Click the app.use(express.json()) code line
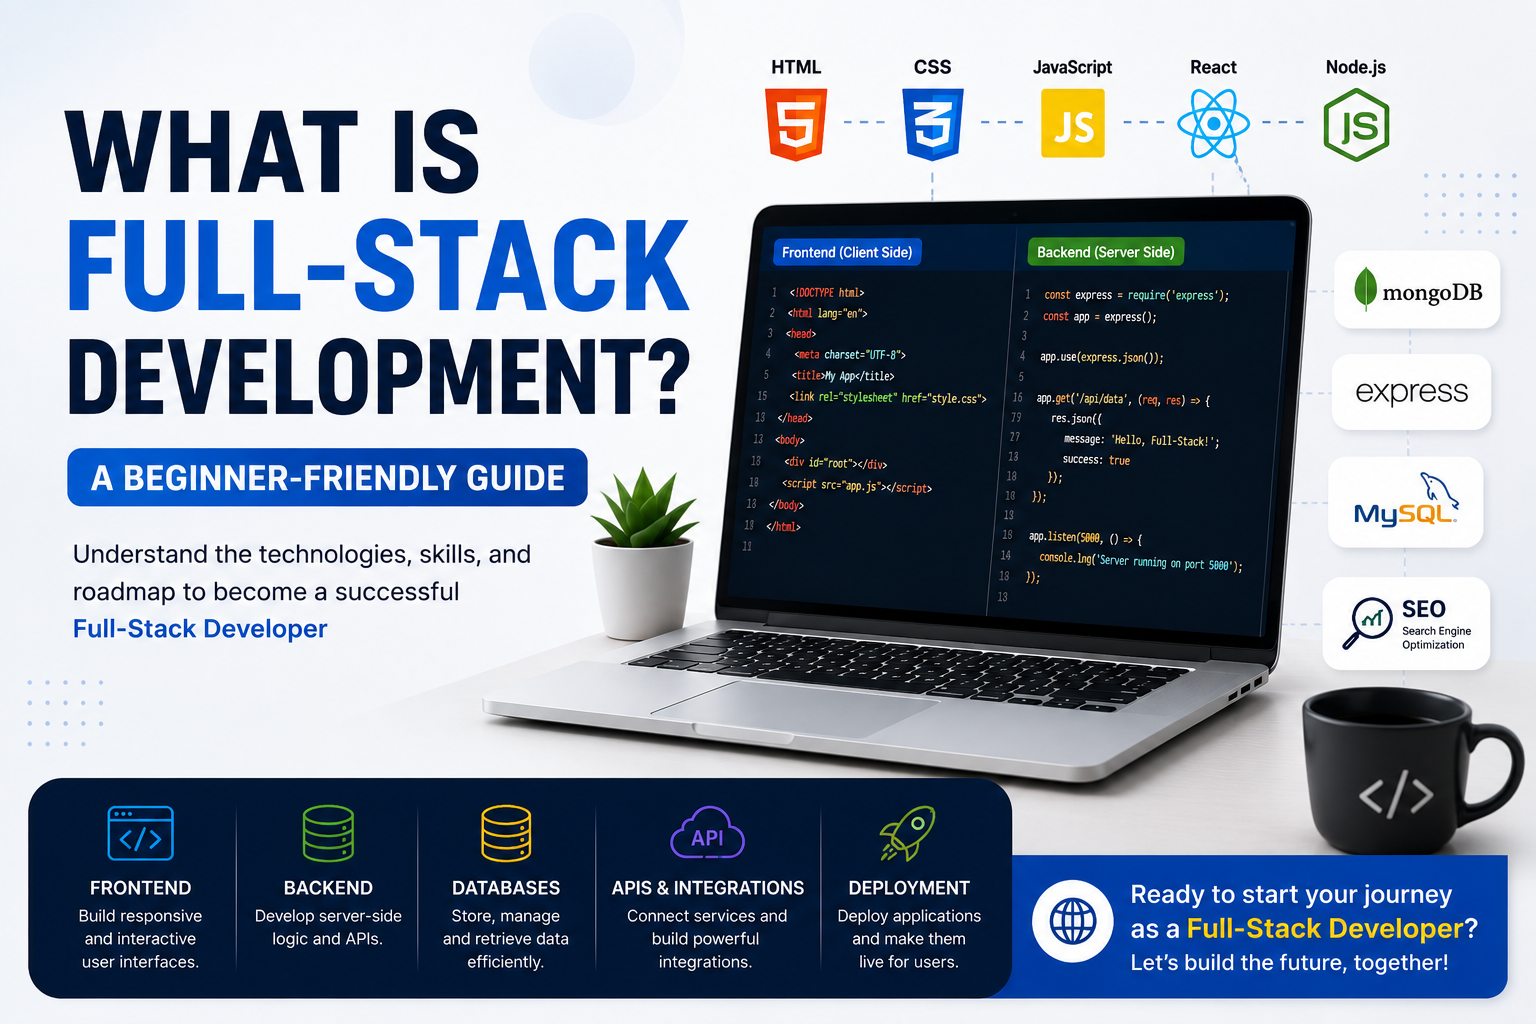This screenshot has height=1024, width=1536. (1101, 357)
